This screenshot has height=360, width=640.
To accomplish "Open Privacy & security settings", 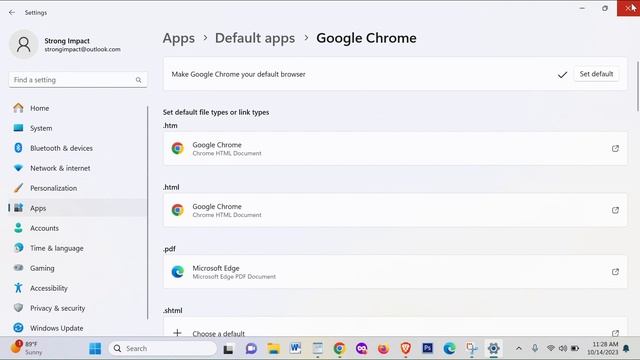I will tap(78, 308).
